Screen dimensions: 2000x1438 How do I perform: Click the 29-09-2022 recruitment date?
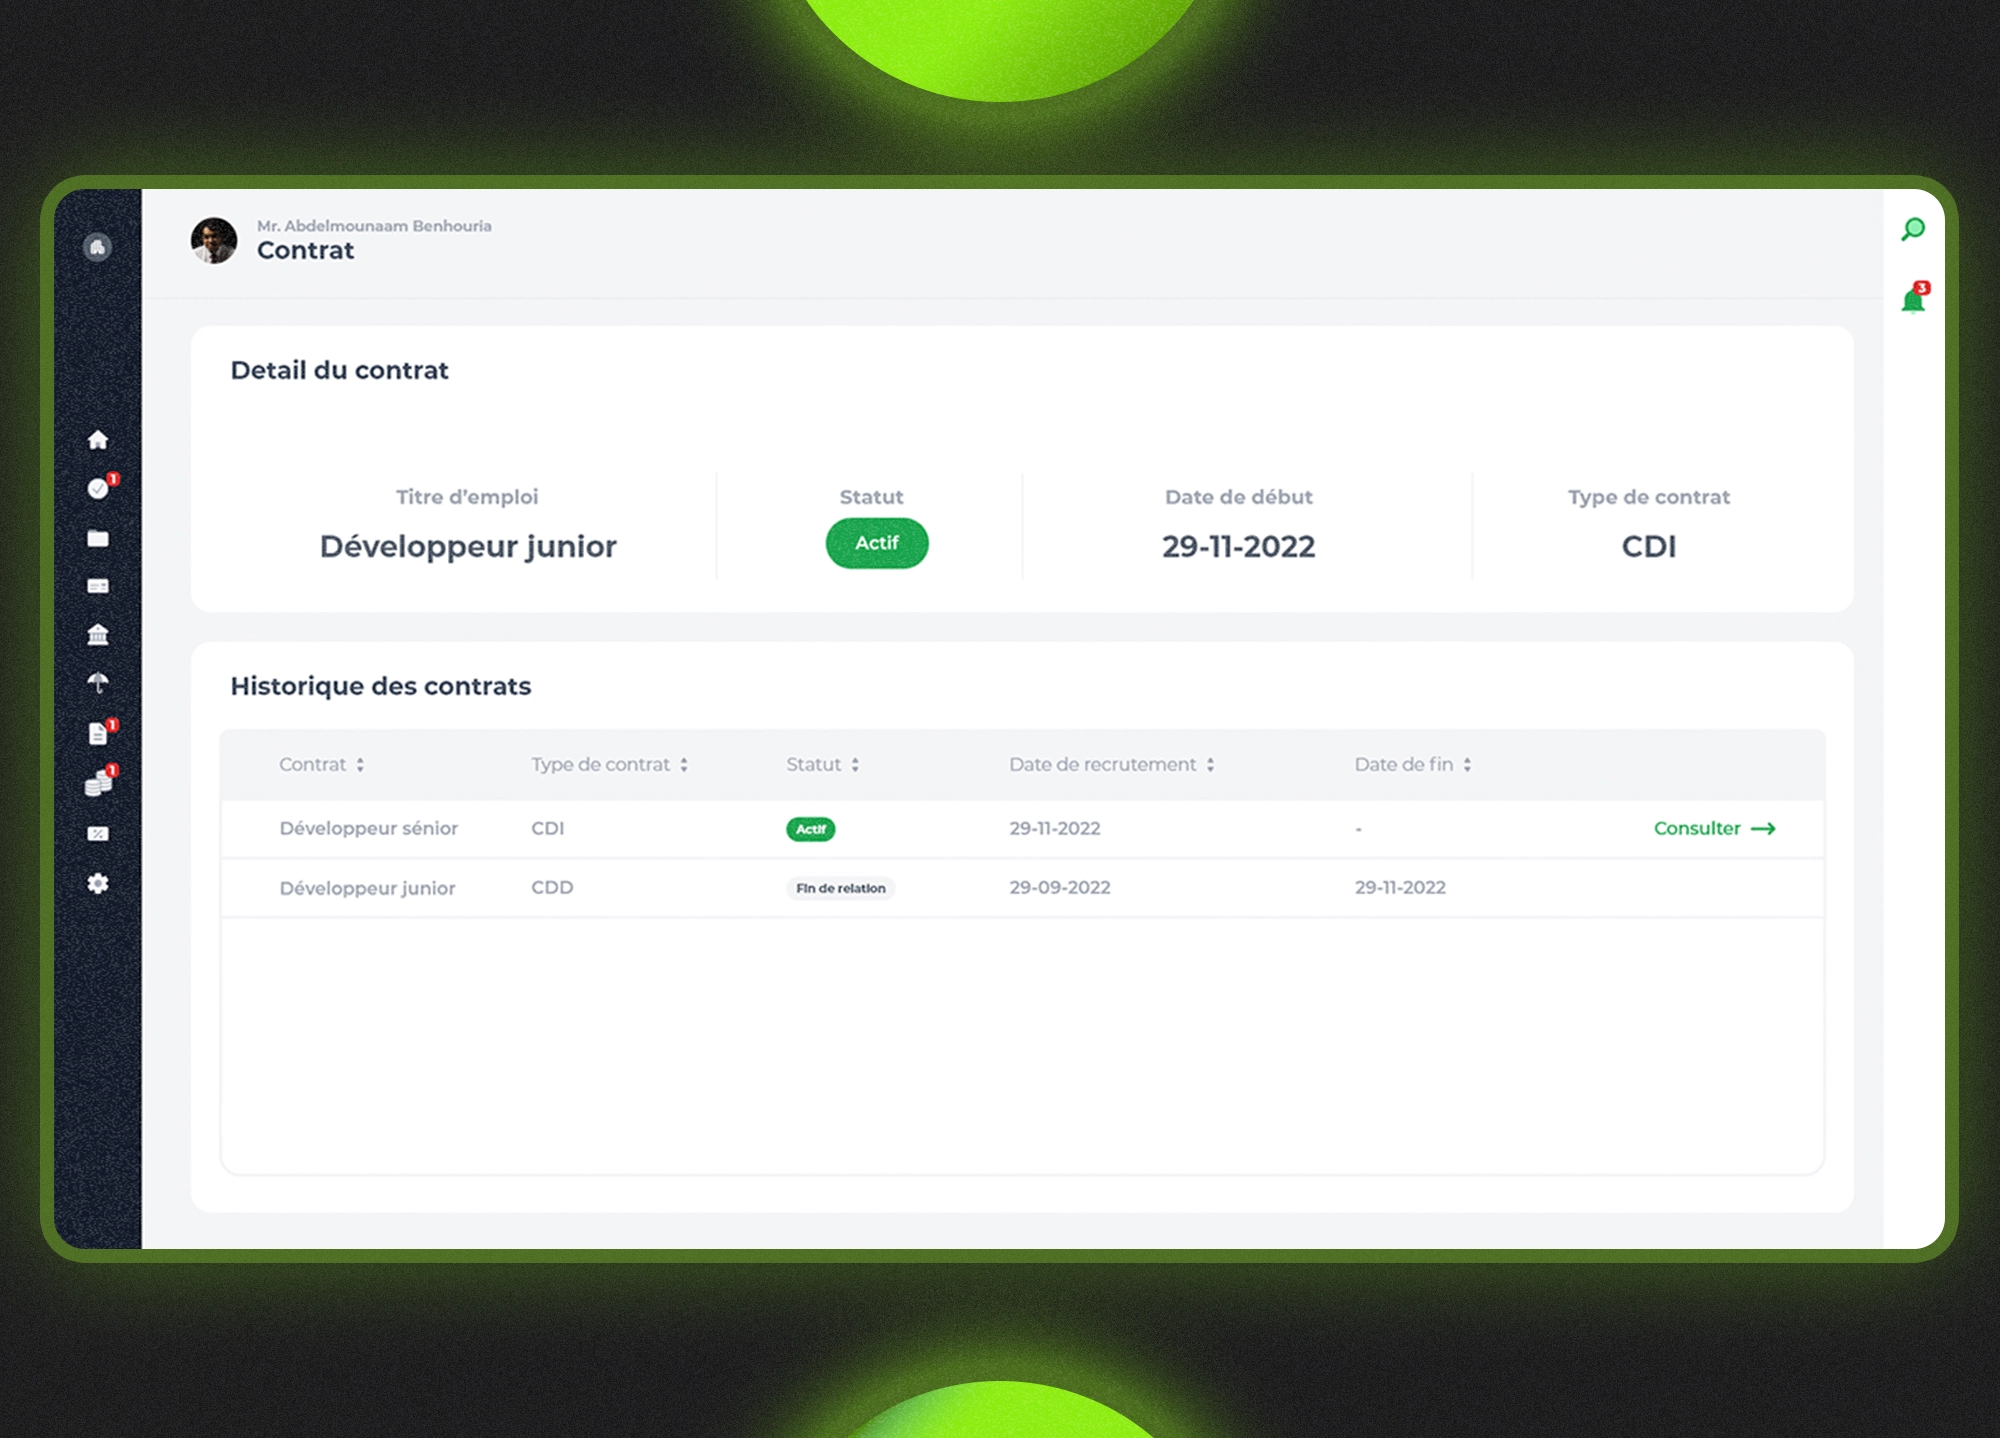pos(1059,888)
